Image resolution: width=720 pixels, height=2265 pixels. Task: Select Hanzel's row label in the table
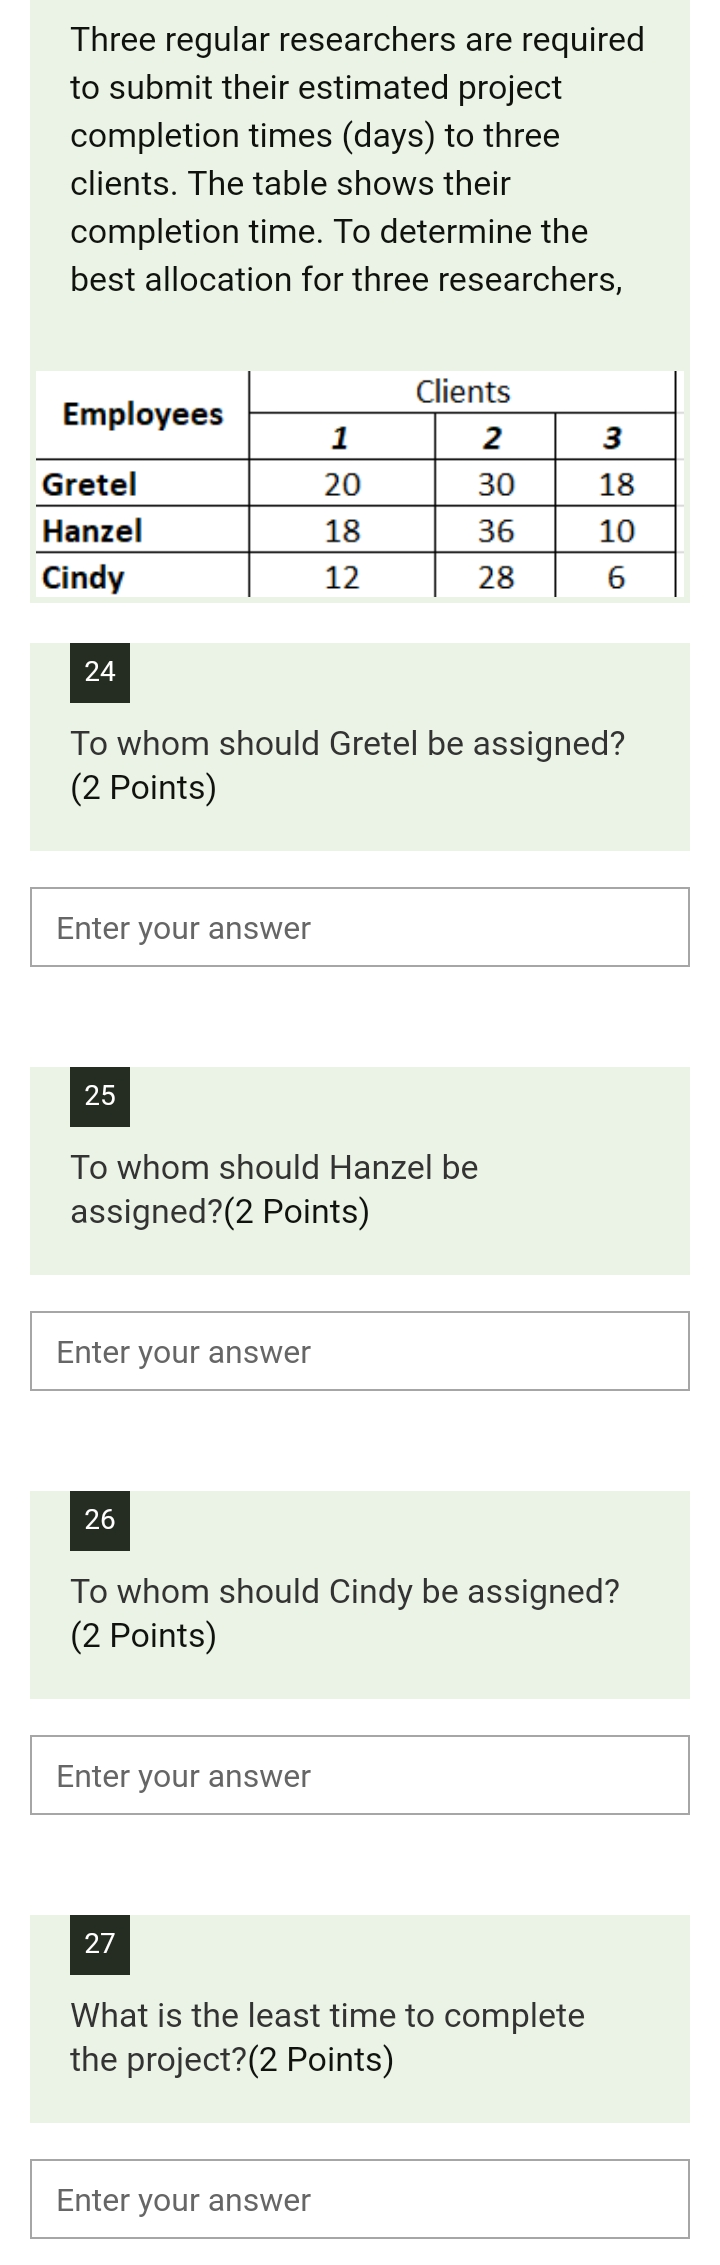click(91, 531)
